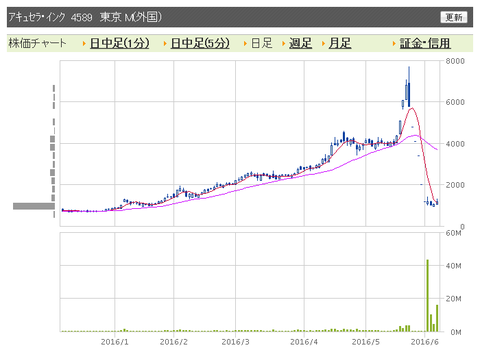The width and height of the screenshot is (480, 363).
Task: Click the 2016/6 date axis label
Action: [424, 342]
